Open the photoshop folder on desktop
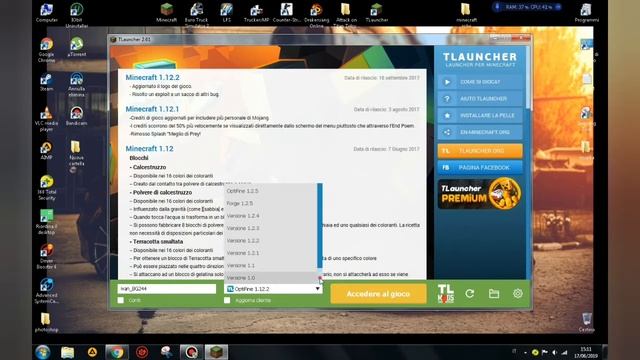Image resolution: width=640 pixels, height=360 pixels. (46, 322)
